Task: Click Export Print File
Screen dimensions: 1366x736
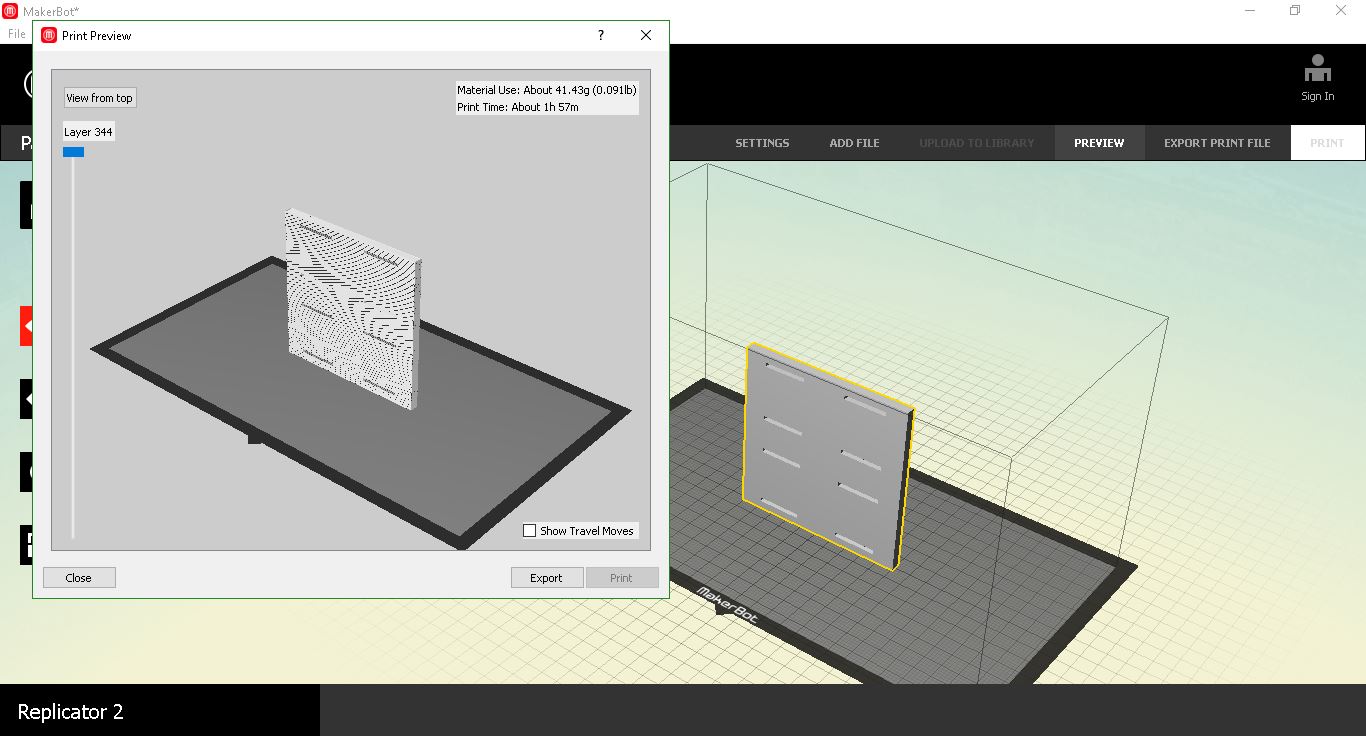Action: (x=1217, y=143)
